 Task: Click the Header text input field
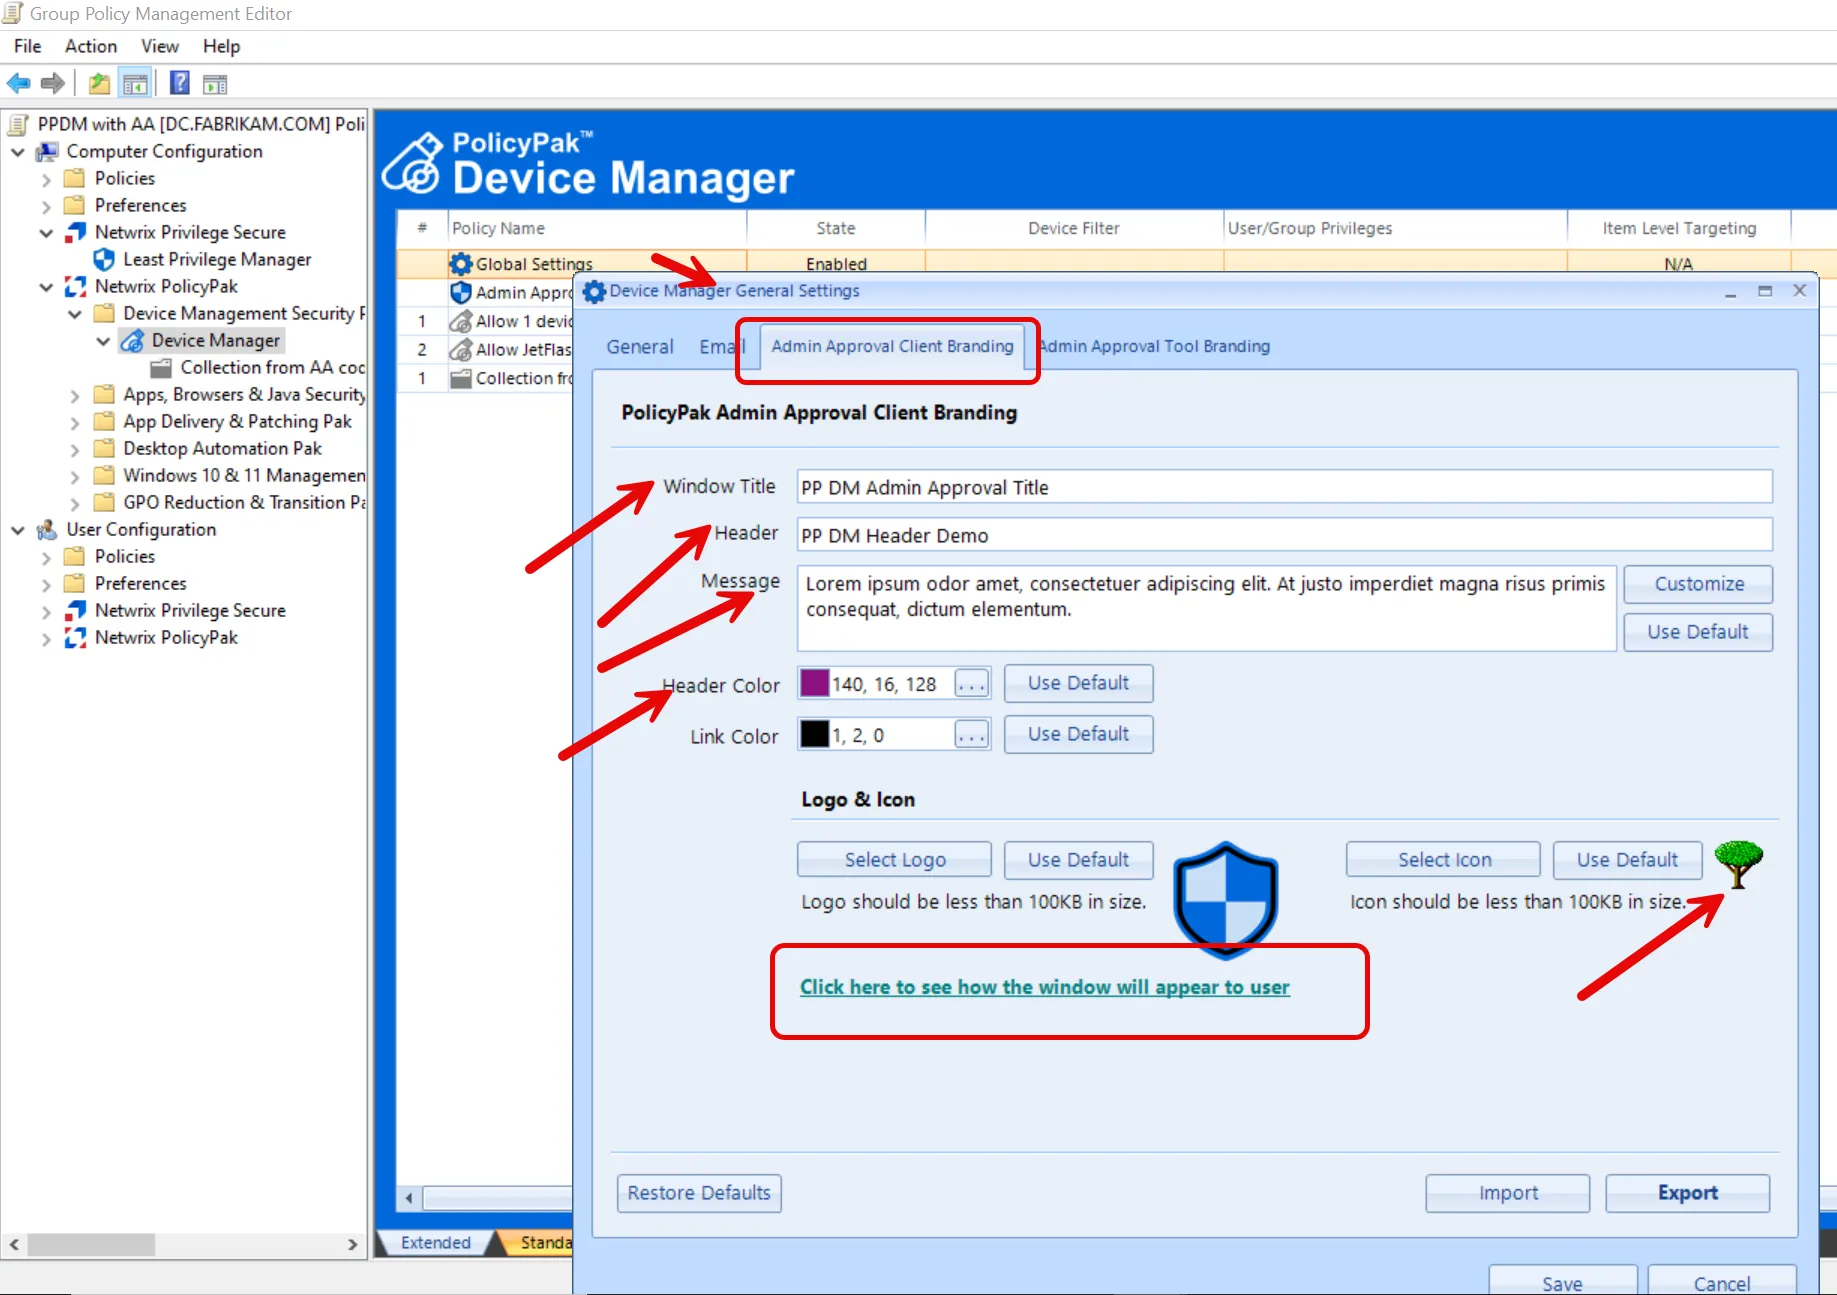[x=1284, y=535]
